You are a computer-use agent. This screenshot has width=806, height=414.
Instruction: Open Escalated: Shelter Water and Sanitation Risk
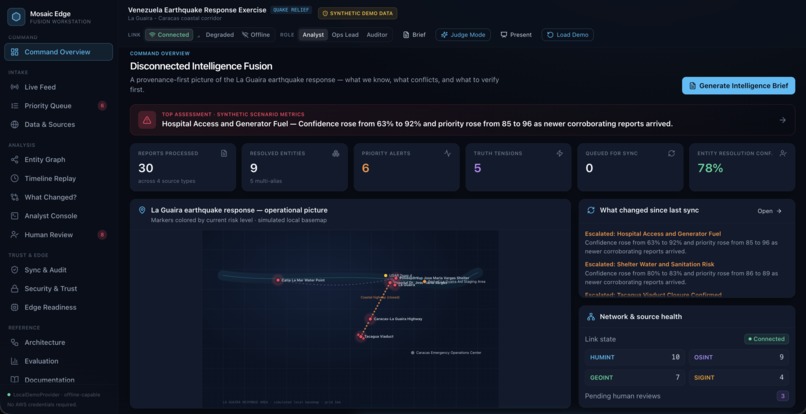pyautogui.click(x=649, y=264)
